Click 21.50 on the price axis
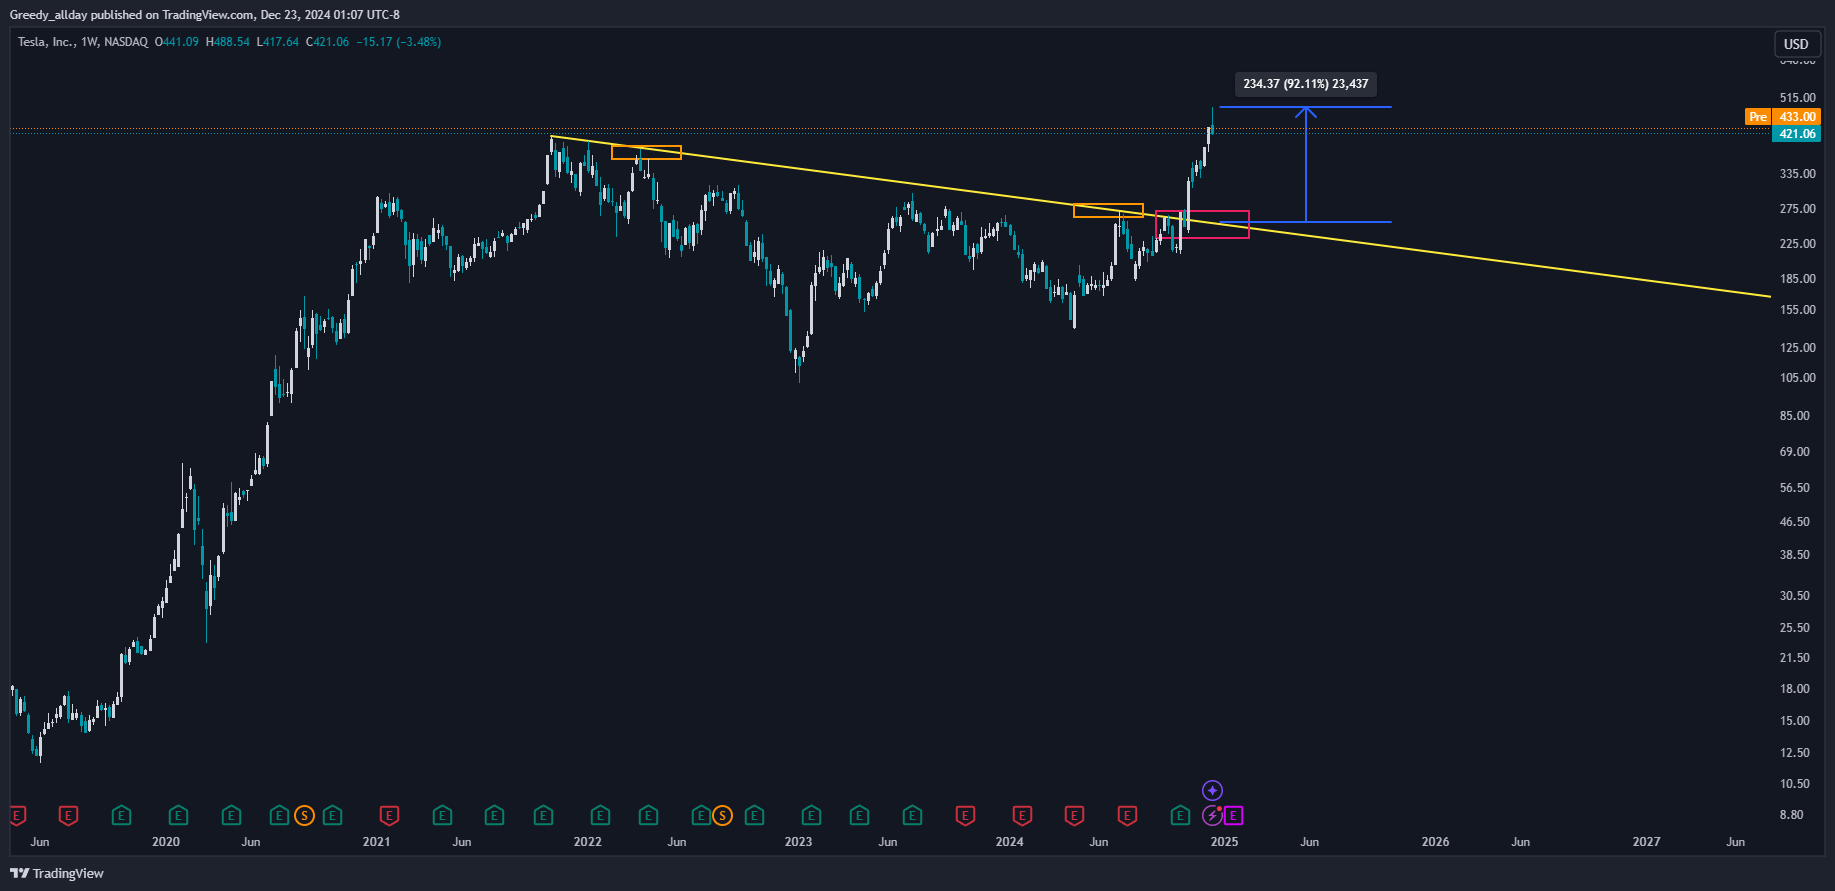 (x=1794, y=658)
